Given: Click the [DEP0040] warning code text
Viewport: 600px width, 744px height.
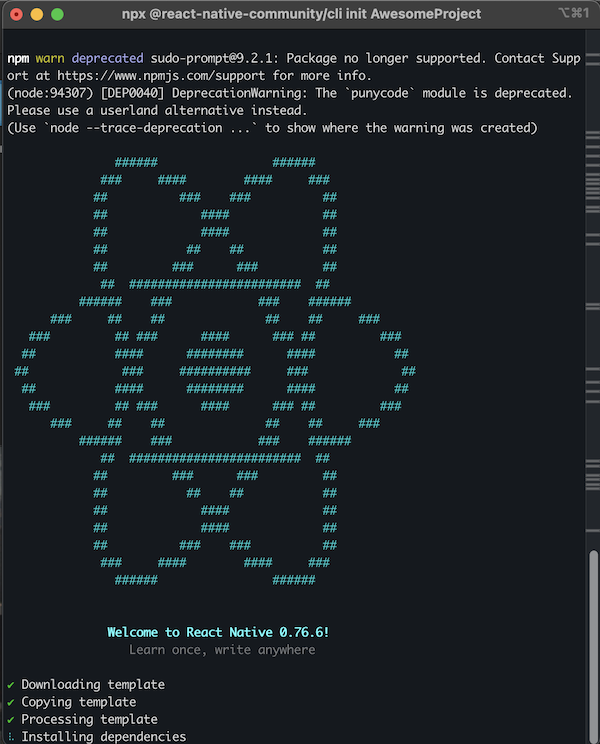Looking at the screenshot, I should [132, 93].
